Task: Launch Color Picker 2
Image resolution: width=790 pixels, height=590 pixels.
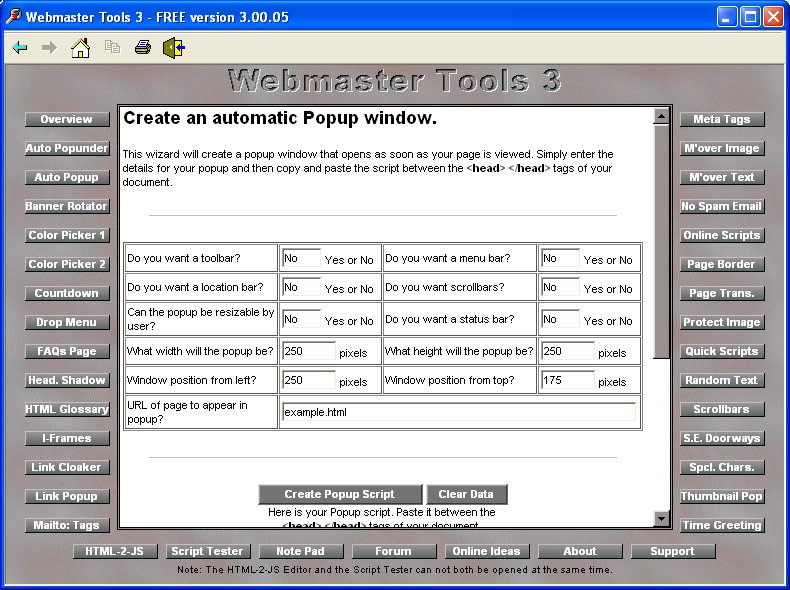Action: tap(67, 264)
